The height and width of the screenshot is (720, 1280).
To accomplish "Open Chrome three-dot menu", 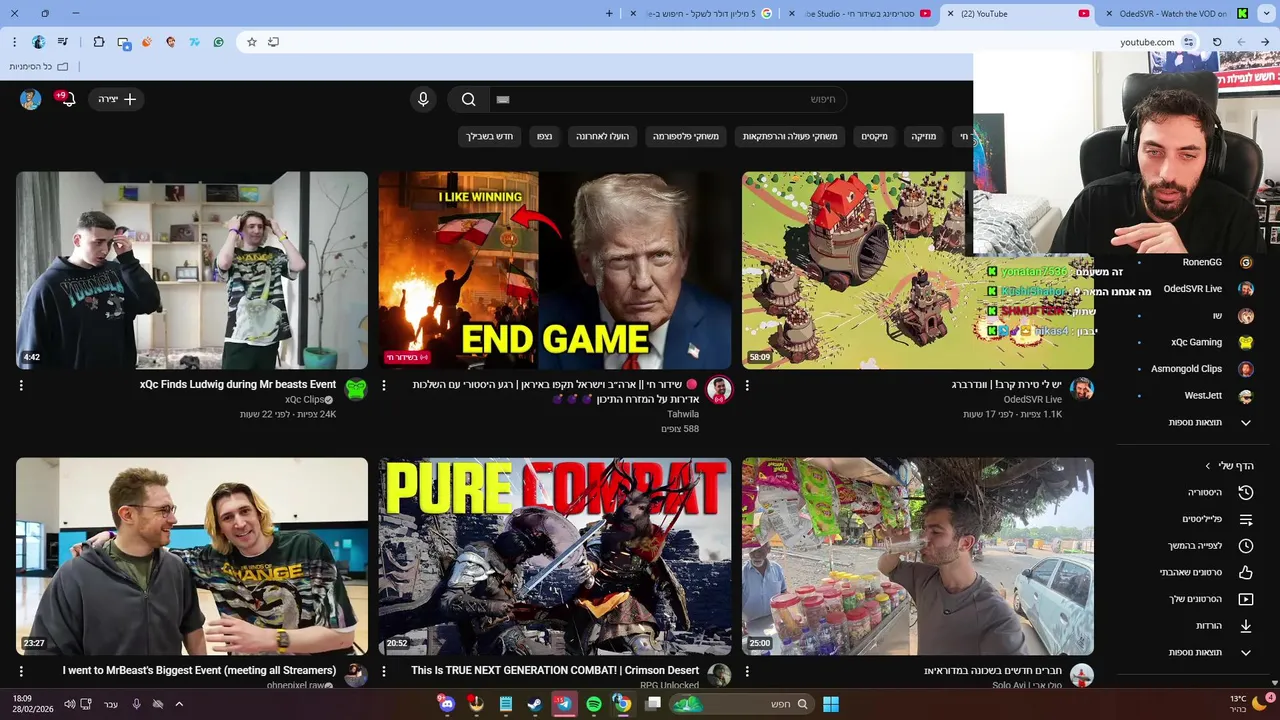I will (14, 42).
